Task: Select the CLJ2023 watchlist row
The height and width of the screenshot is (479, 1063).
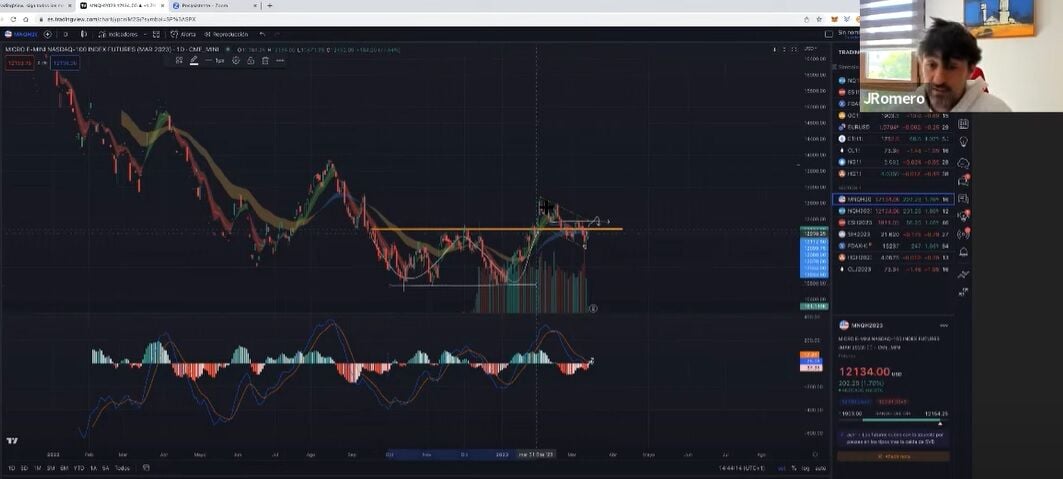Action: coord(894,269)
